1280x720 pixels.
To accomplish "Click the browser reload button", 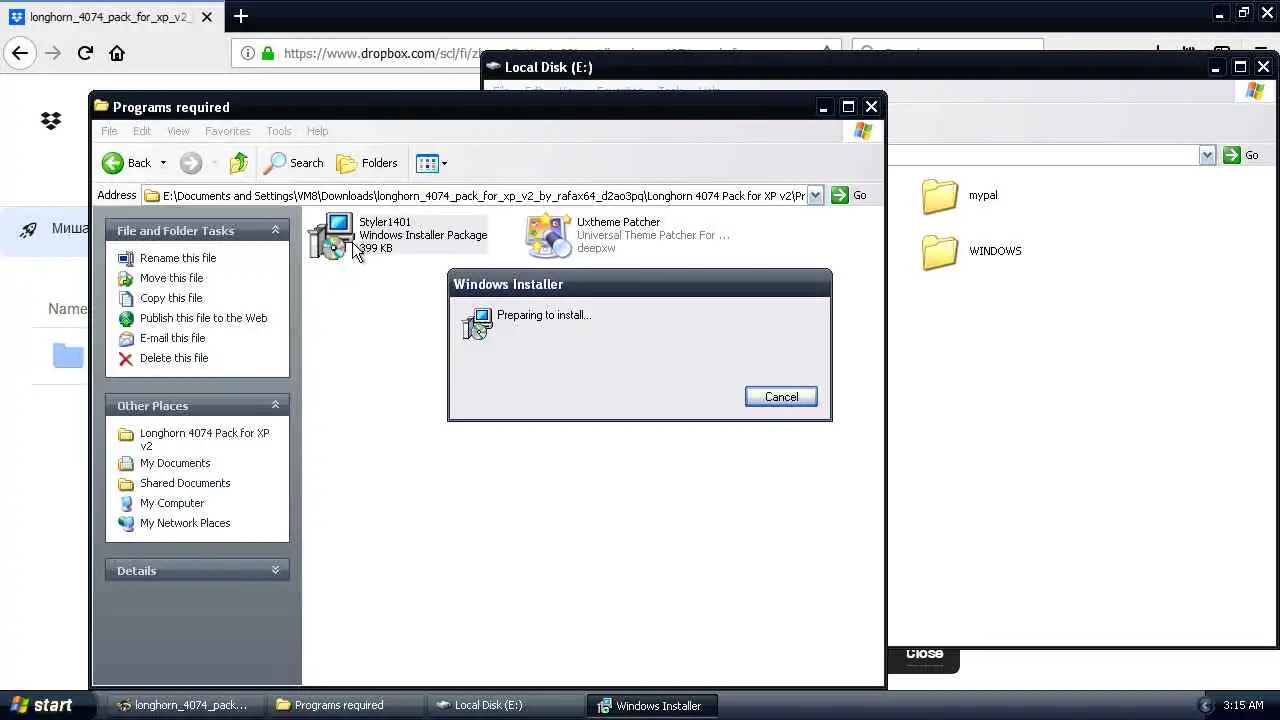I will point(85,53).
